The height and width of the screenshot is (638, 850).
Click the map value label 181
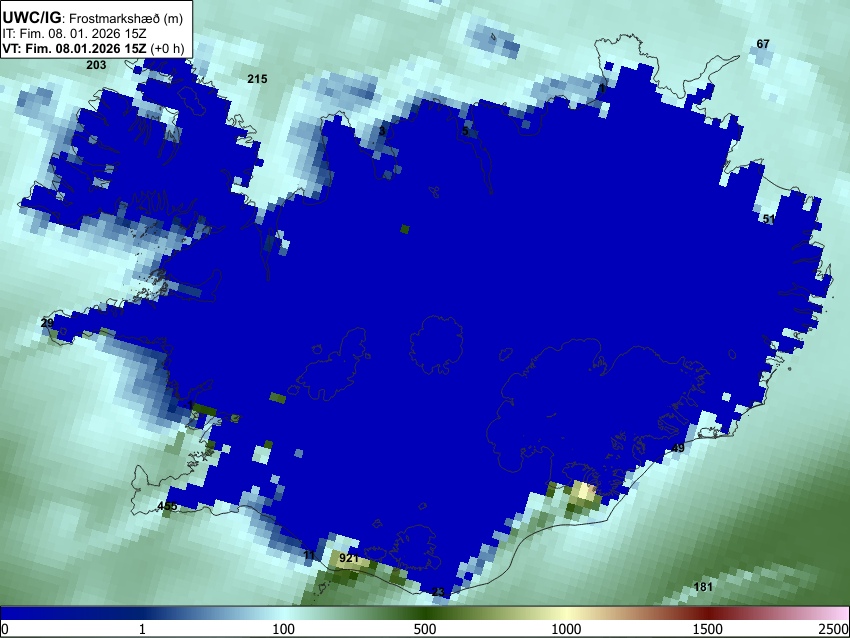(703, 587)
